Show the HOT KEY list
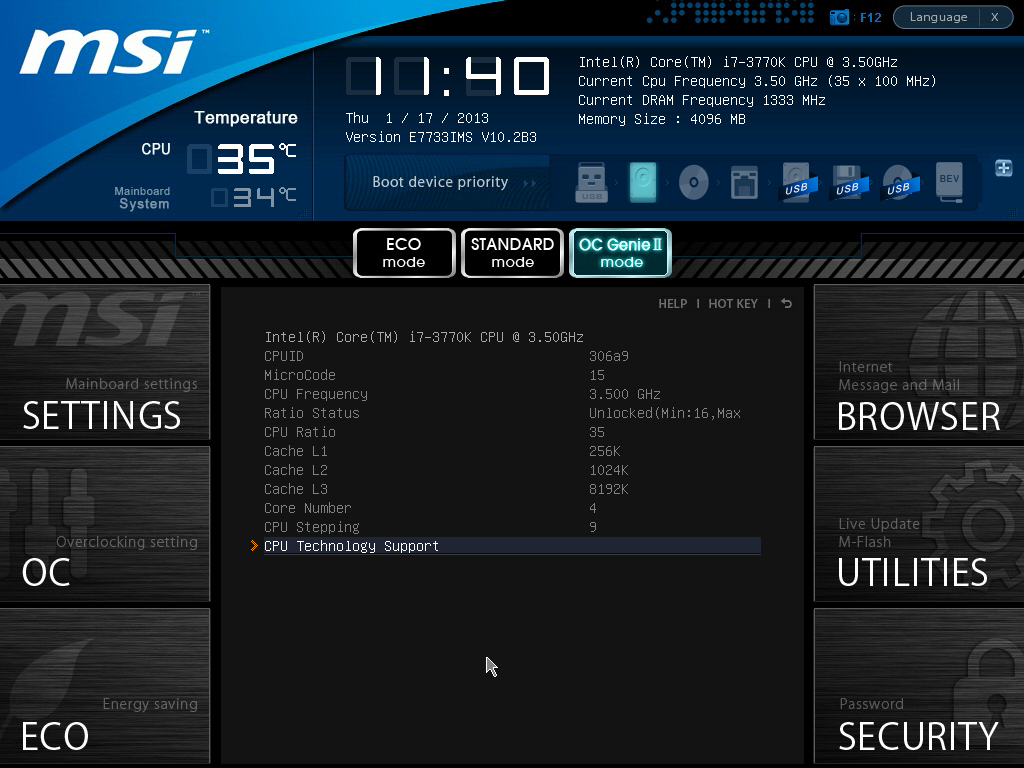This screenshot has height=768, width=1024. tap(733, 304)
